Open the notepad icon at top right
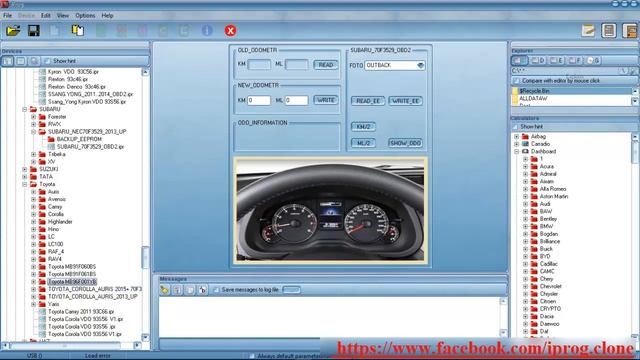The width and height of the screenshot is (640, 360). click(x=588, y=31)
